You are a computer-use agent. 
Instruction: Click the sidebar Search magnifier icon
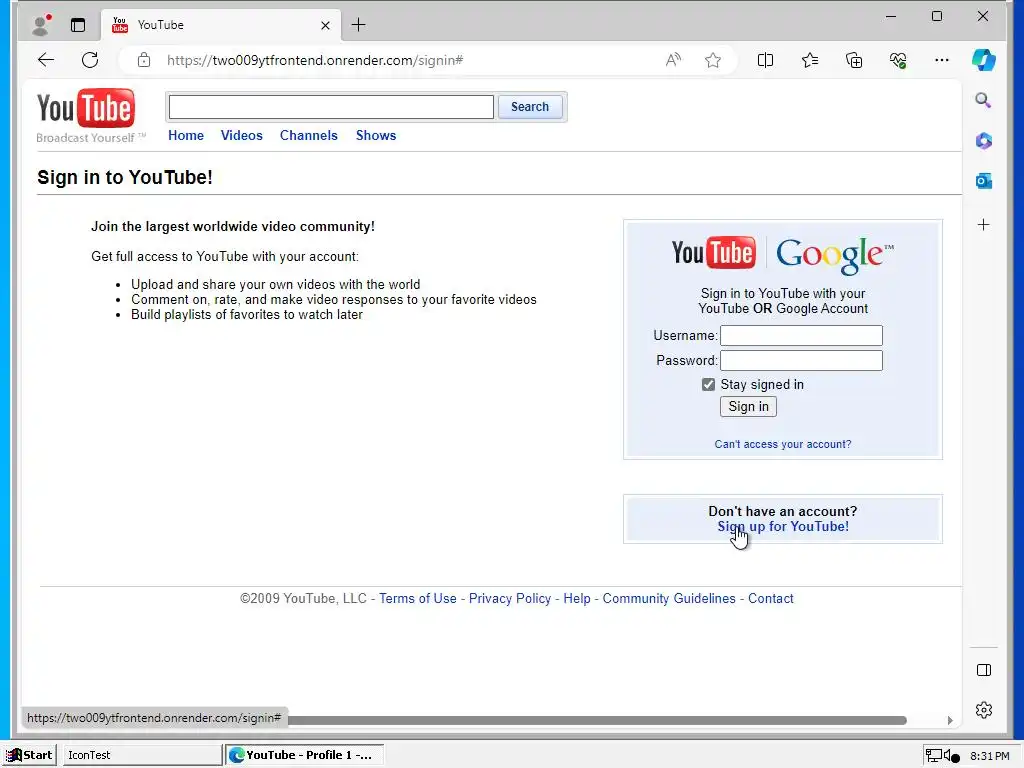(x=984, y=100)
